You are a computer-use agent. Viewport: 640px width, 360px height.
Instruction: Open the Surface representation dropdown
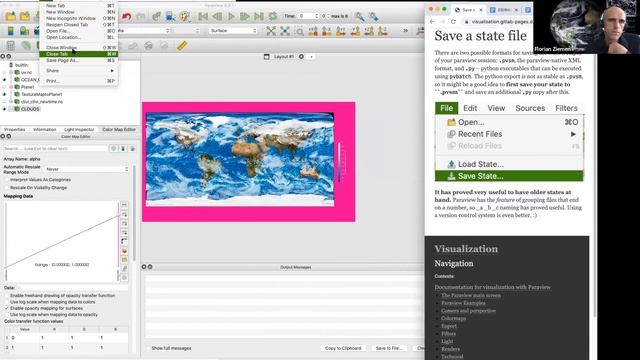pyautogui.click(x=233, y=31)
